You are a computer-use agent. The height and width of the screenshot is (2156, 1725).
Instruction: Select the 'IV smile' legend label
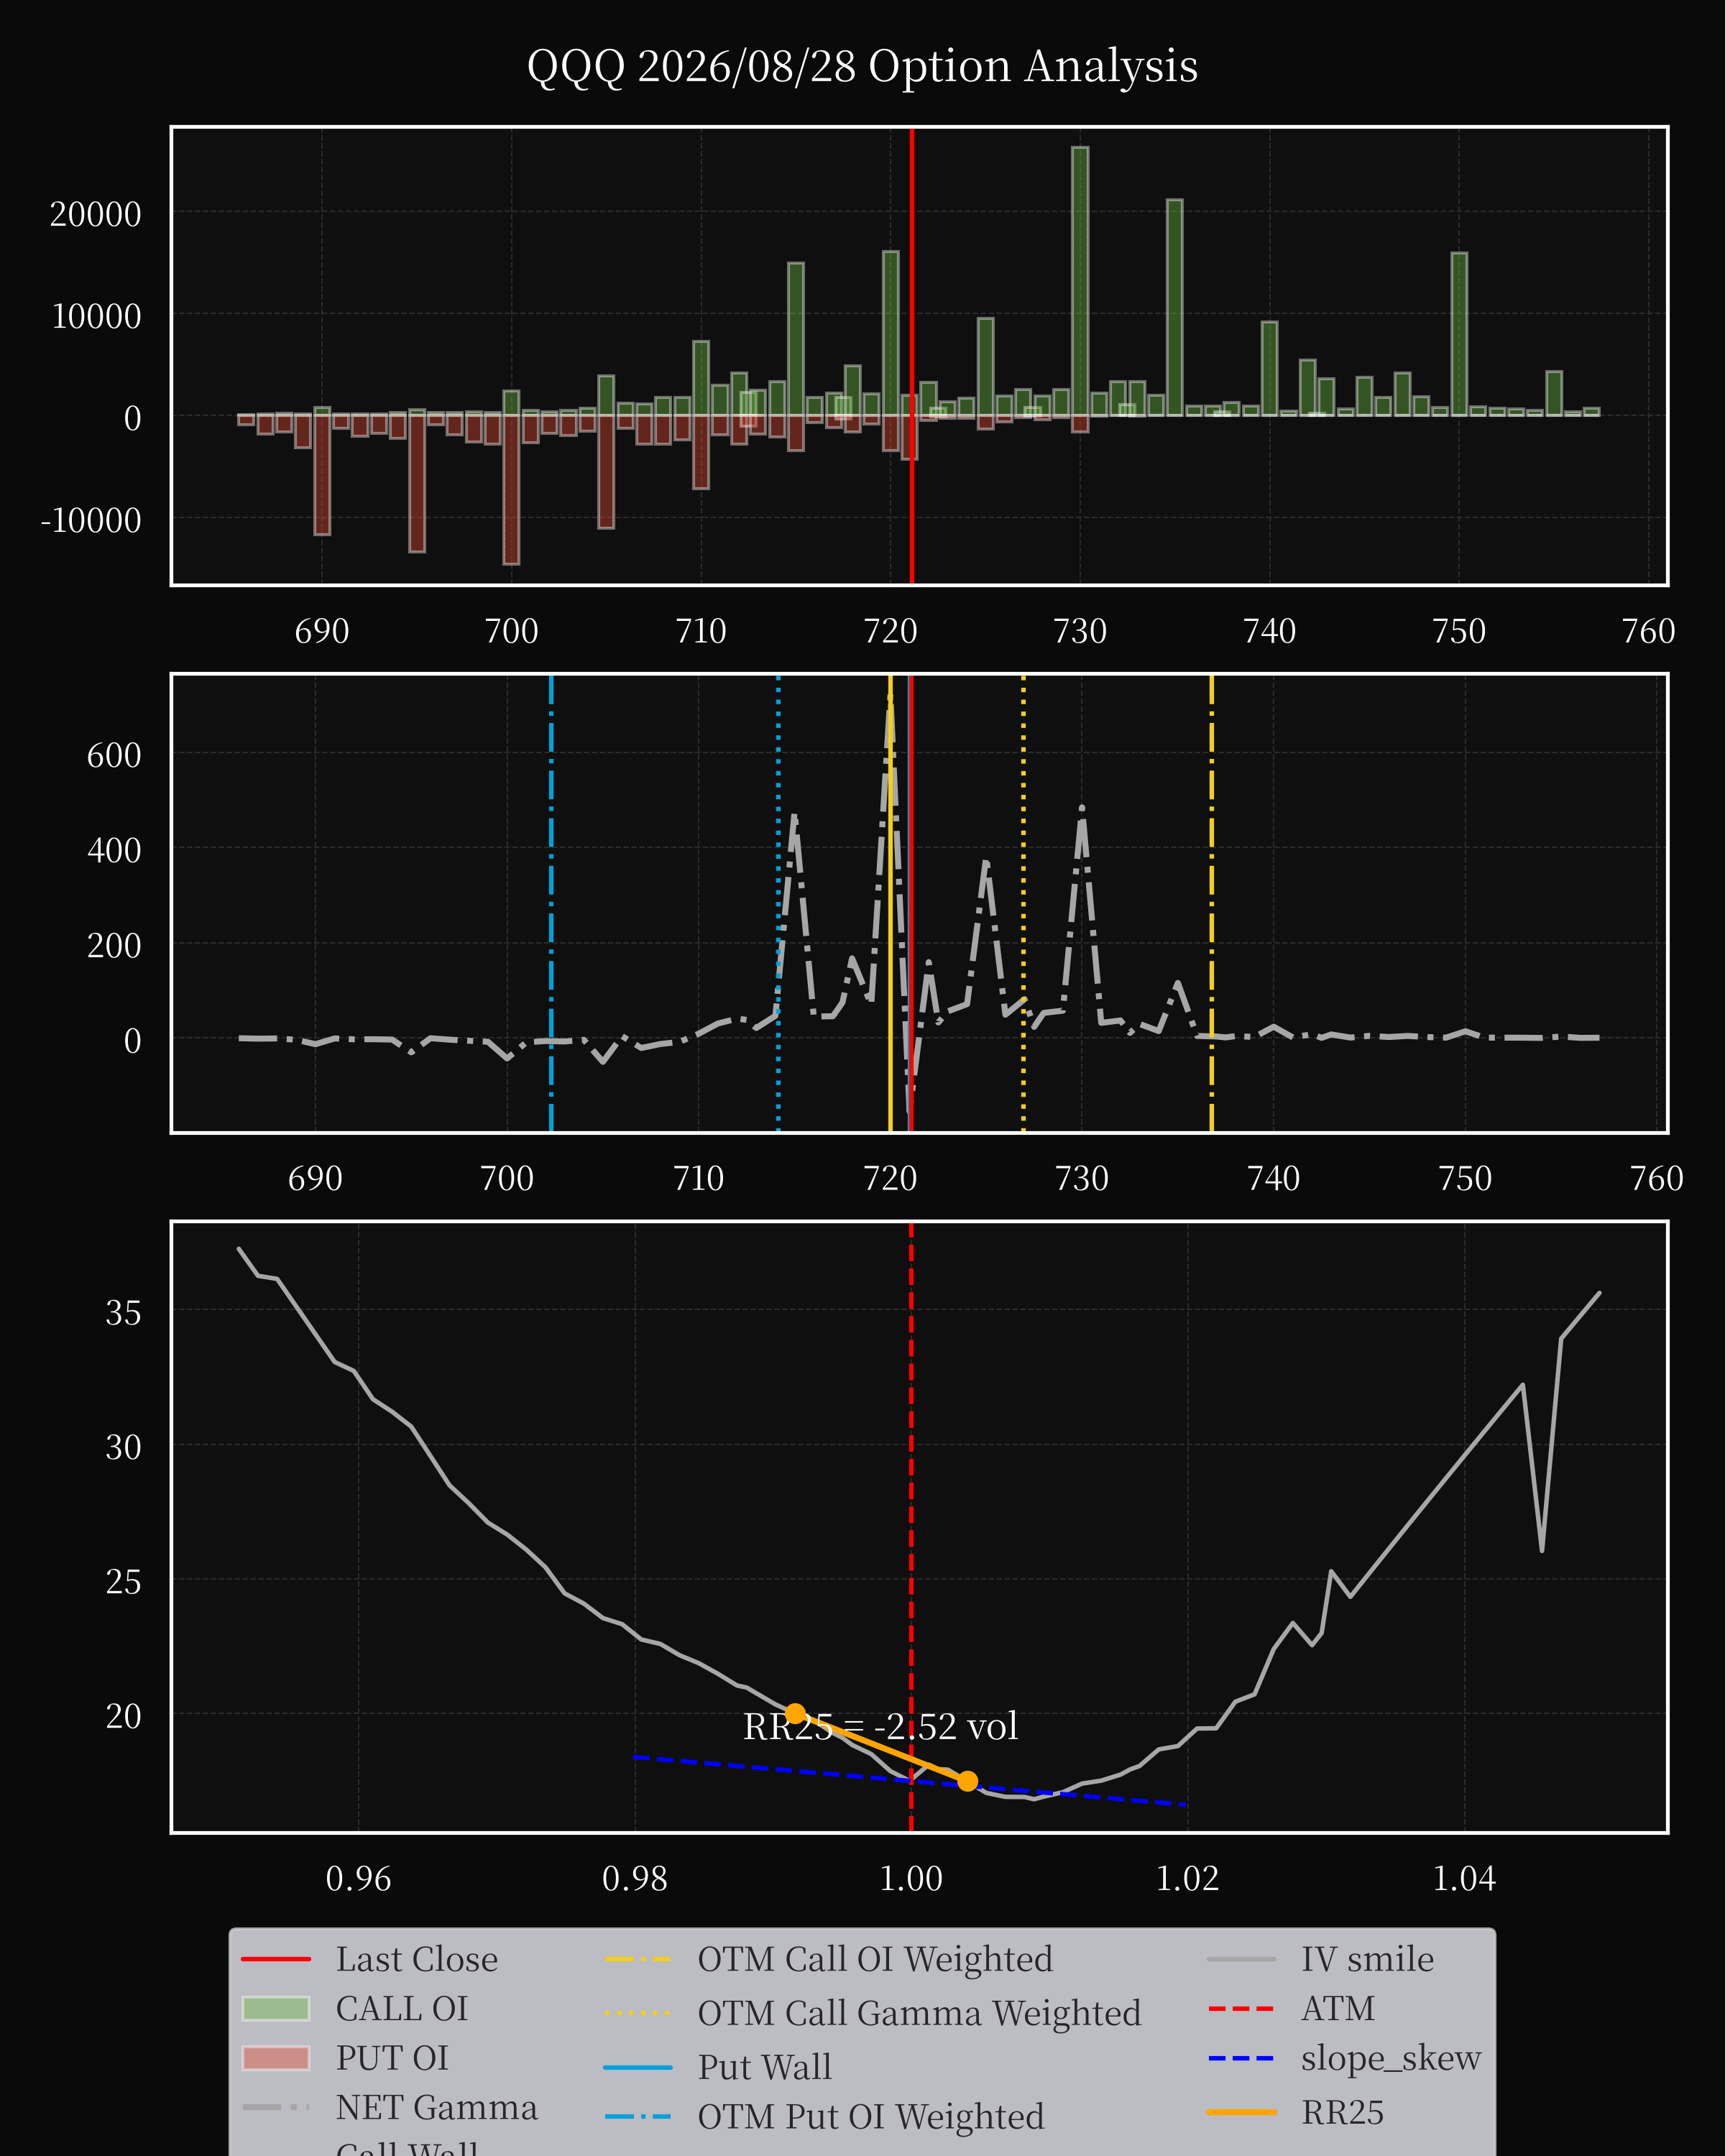pyautogui.click(x=1367, y=1959)
